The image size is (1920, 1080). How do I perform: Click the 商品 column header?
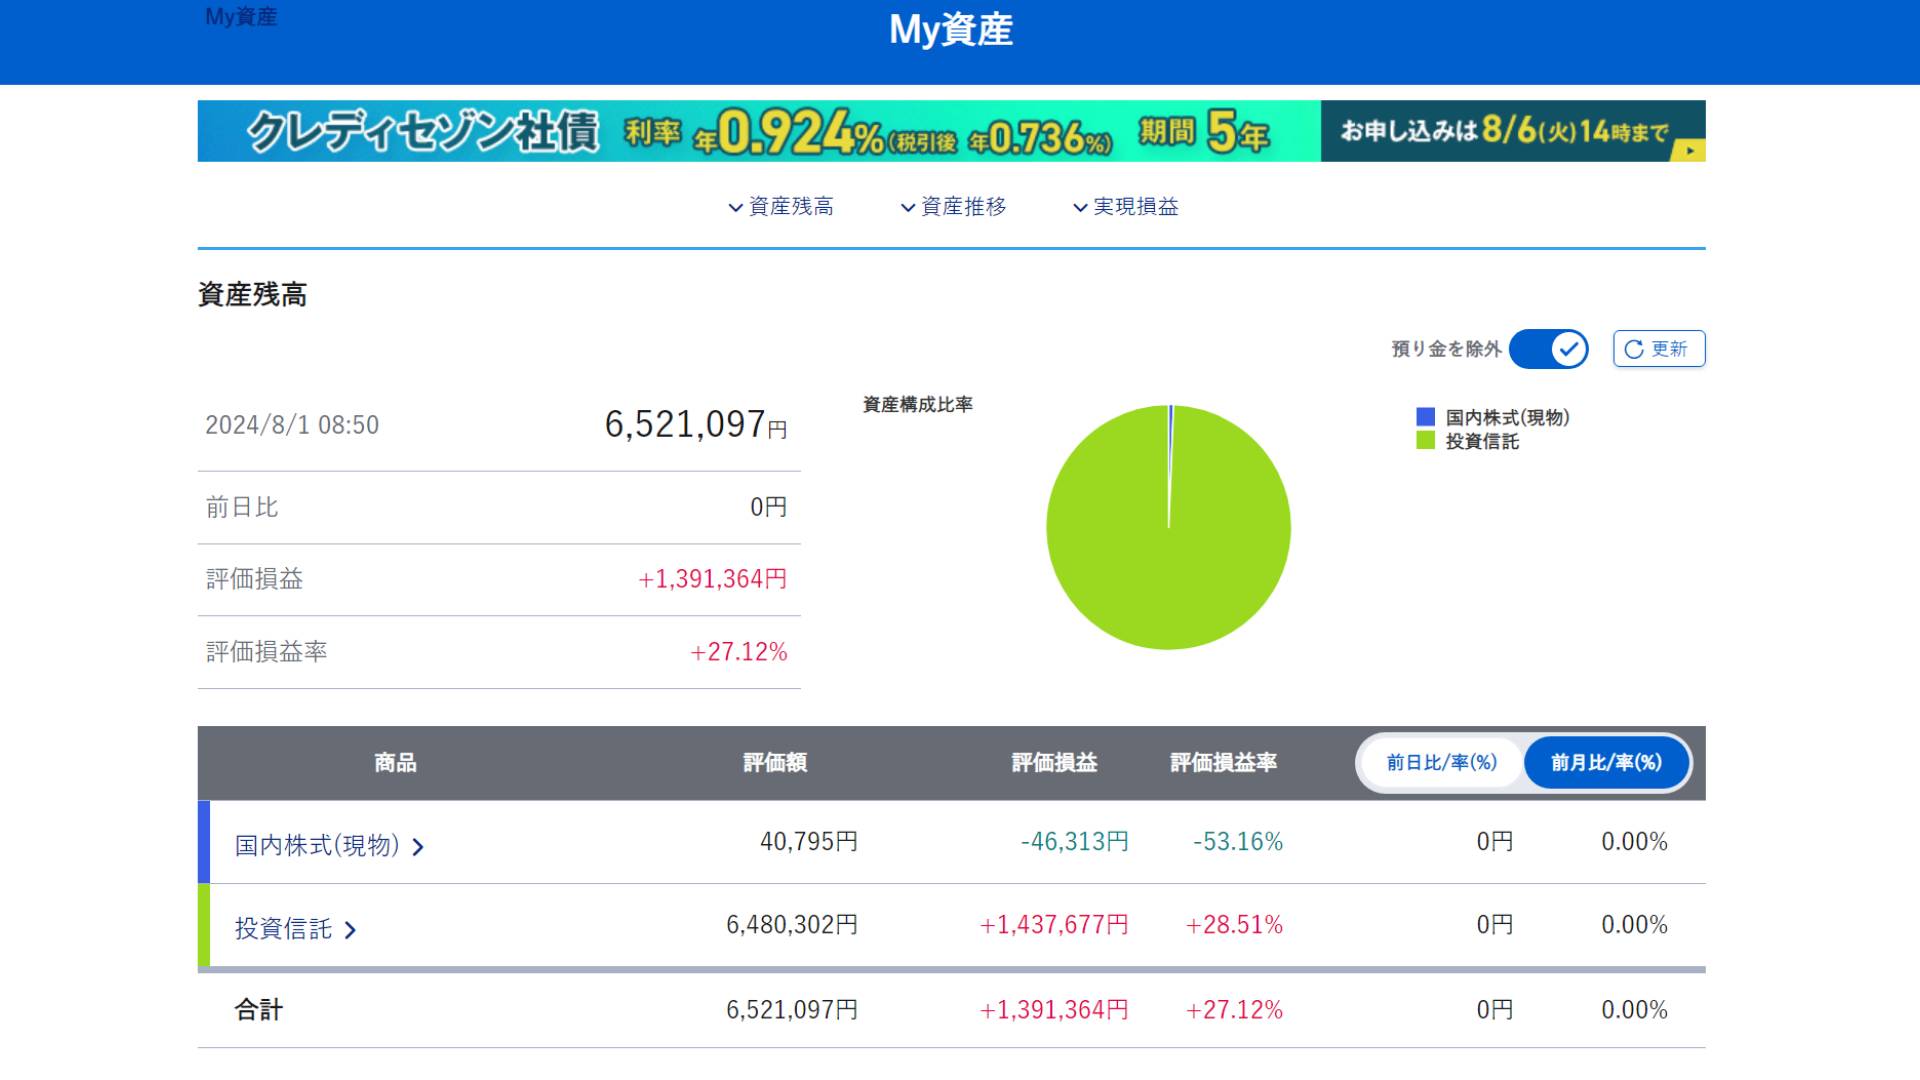point(395,763)
